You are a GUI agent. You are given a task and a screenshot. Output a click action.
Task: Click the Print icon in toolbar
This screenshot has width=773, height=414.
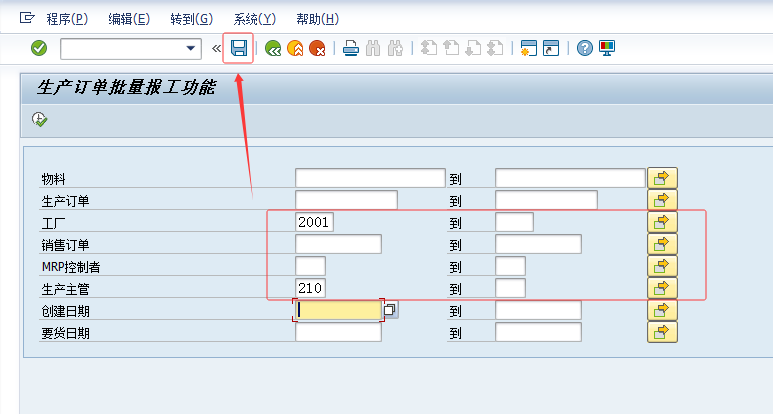(x=351, y=48)
